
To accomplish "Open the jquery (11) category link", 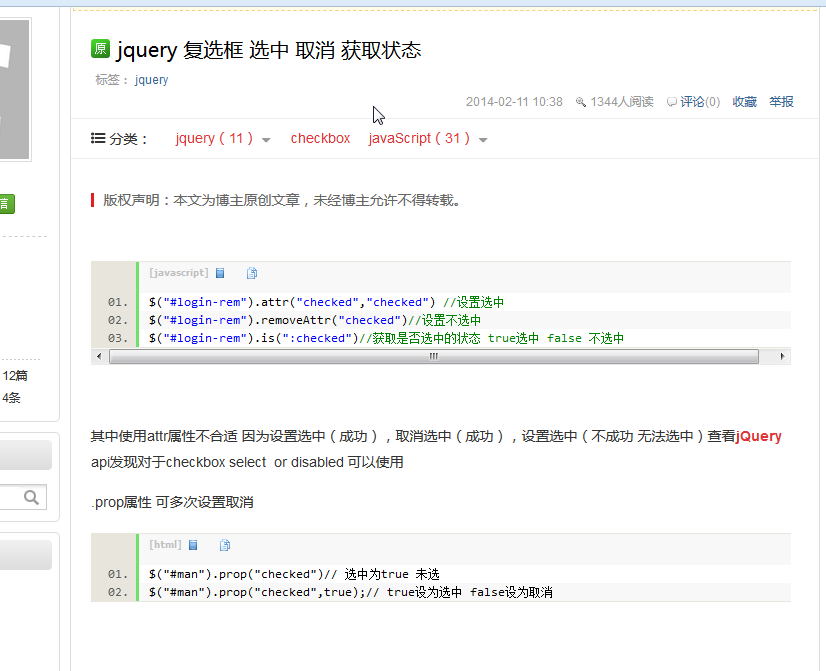I will [214, 138].
